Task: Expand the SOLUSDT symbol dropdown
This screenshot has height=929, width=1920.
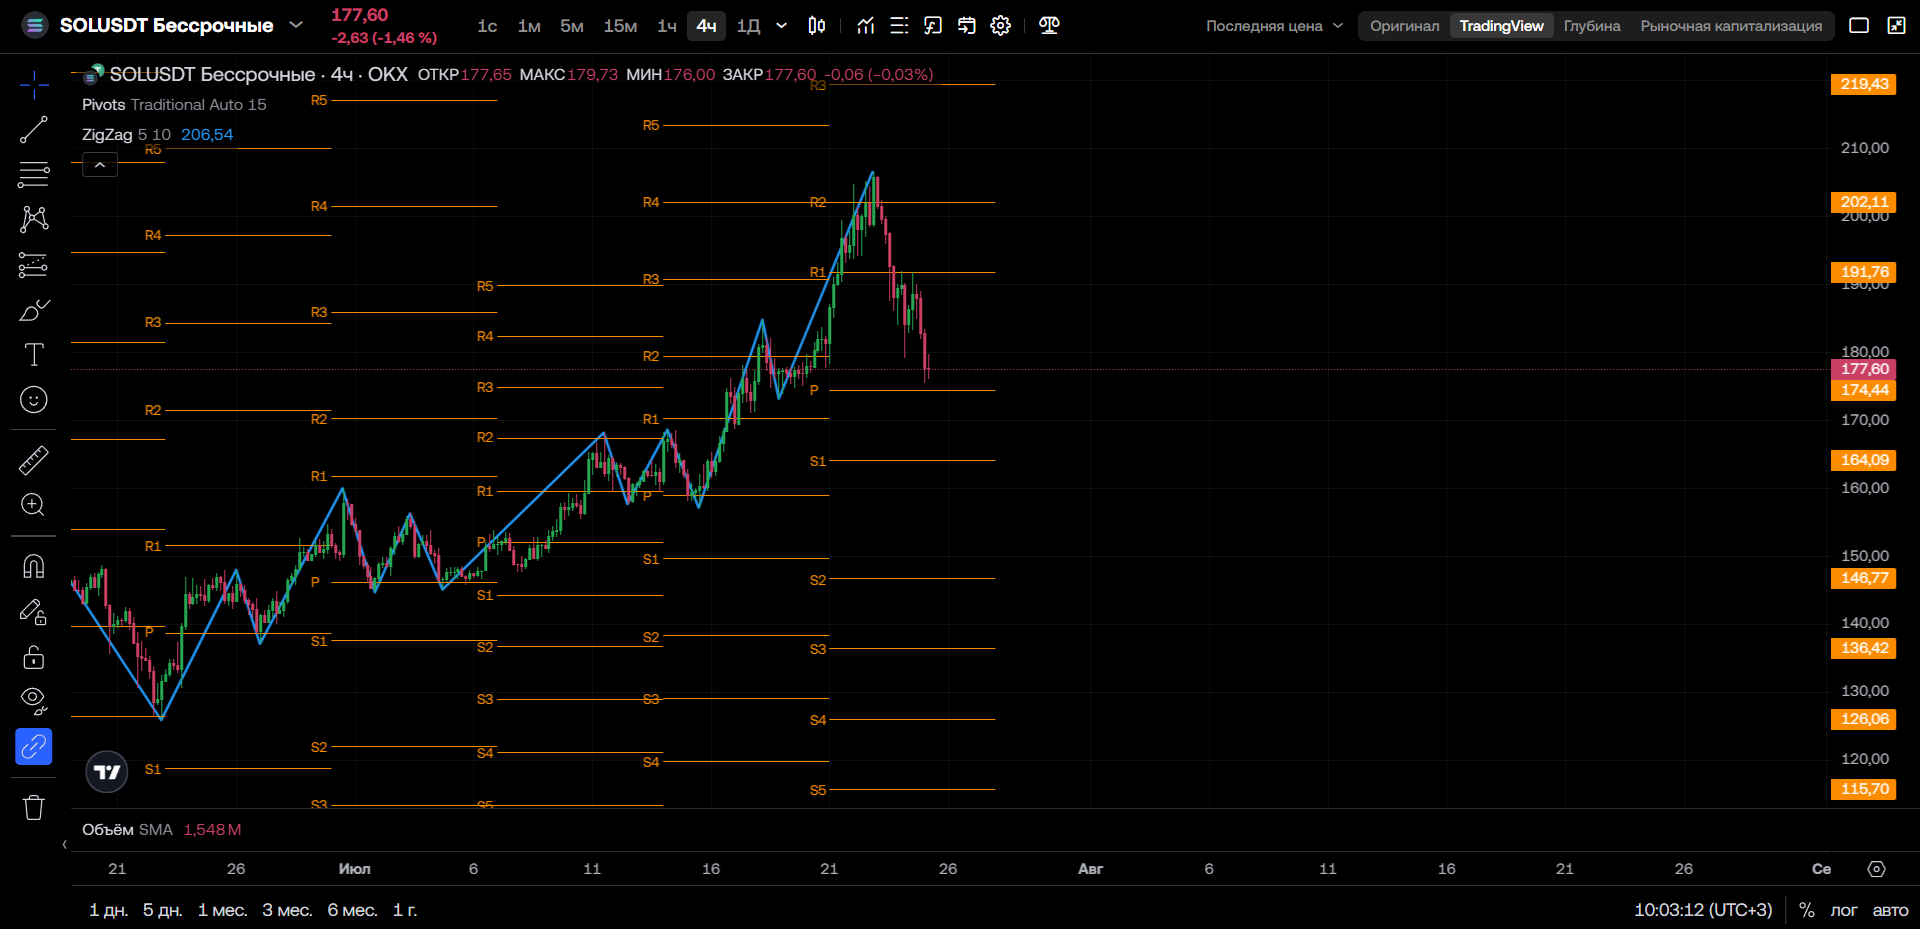Action: coord(296,25)
